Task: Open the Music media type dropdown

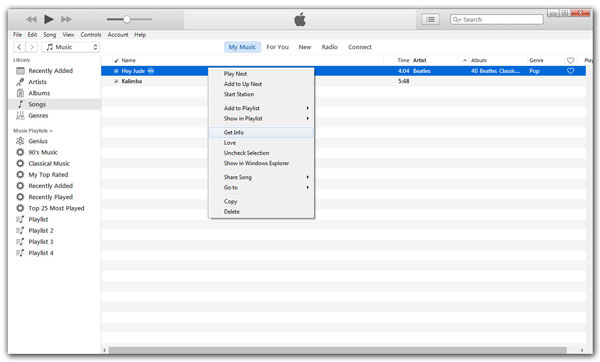Action: tap(70, 47)
